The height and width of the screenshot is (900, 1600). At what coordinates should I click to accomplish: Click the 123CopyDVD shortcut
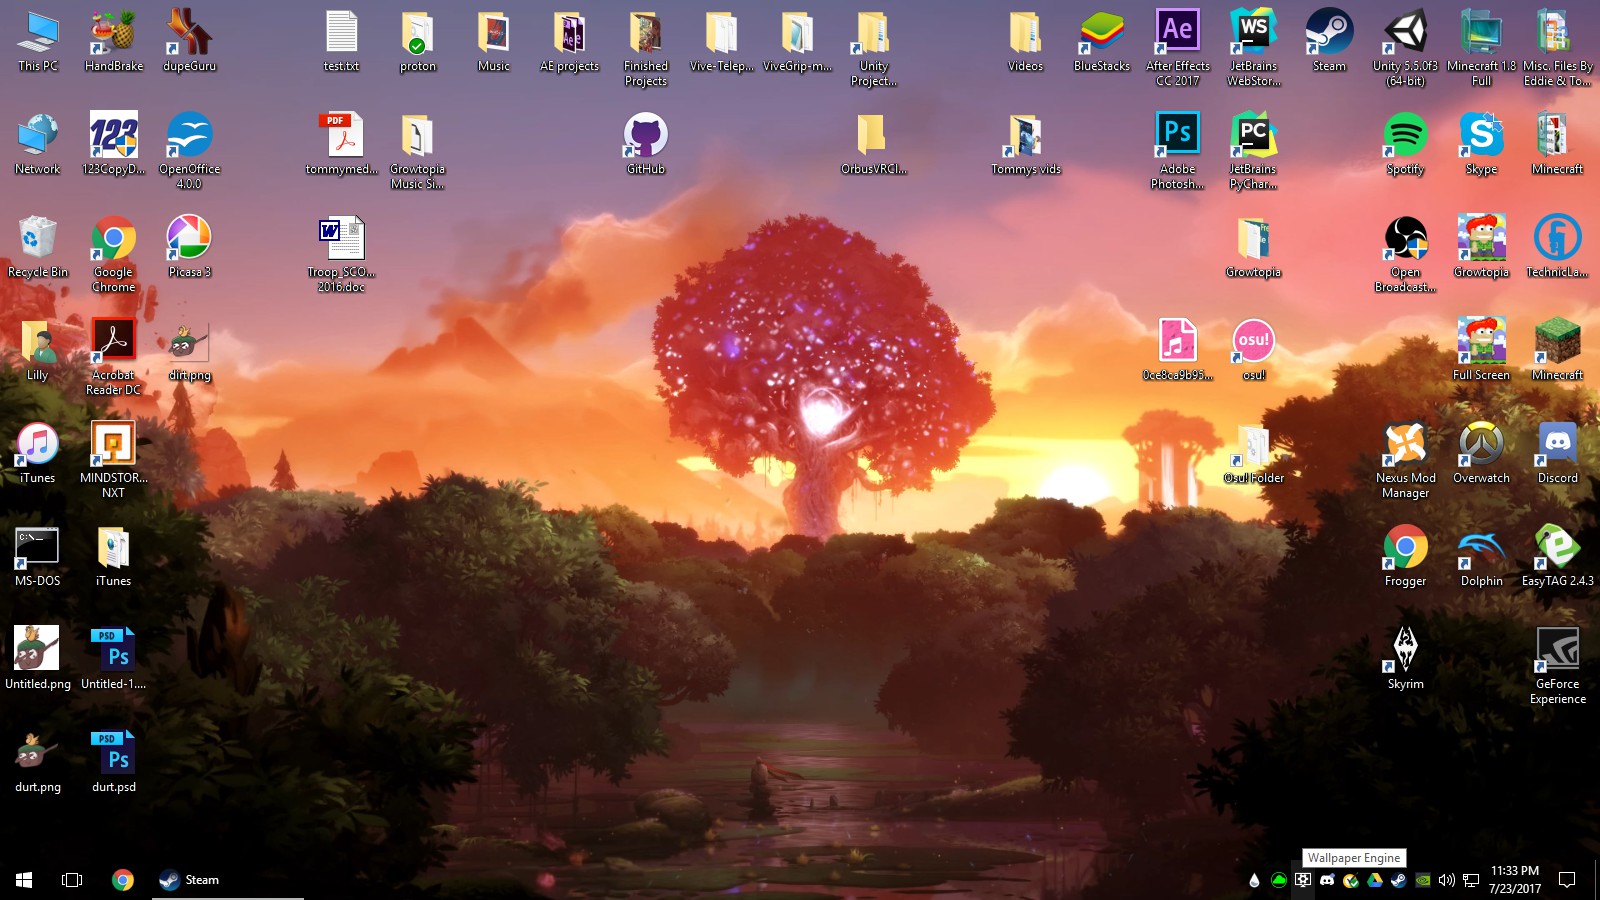point(114,144)
